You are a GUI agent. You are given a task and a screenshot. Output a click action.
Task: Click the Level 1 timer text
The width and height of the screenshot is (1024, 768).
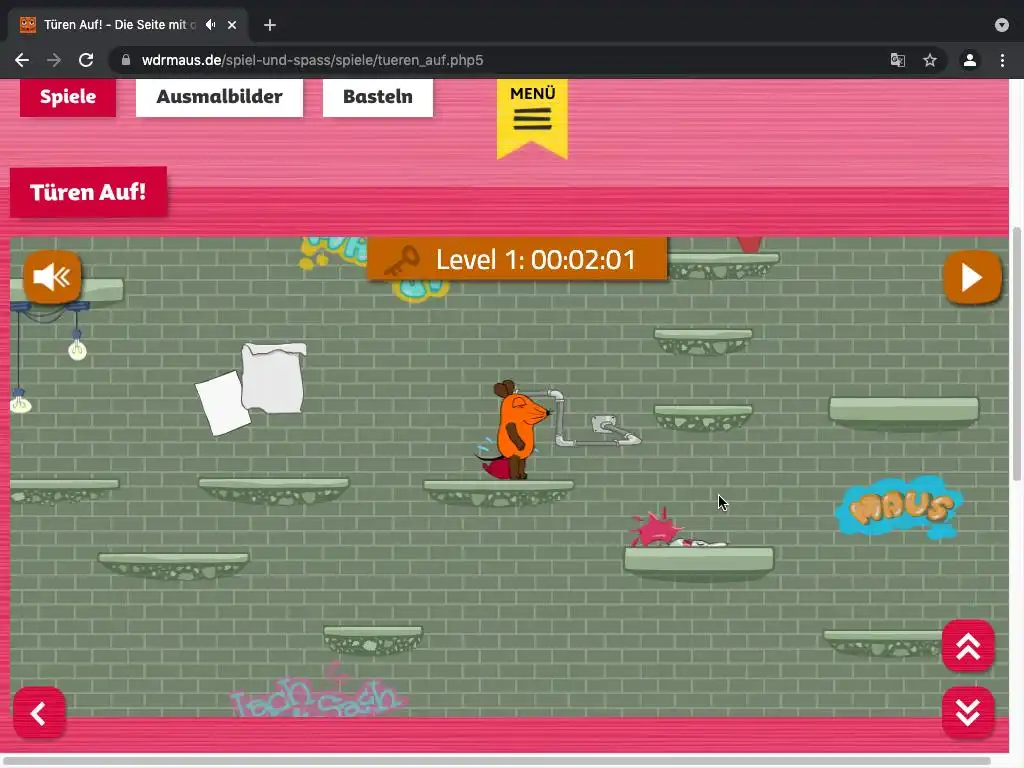point(536,260)
